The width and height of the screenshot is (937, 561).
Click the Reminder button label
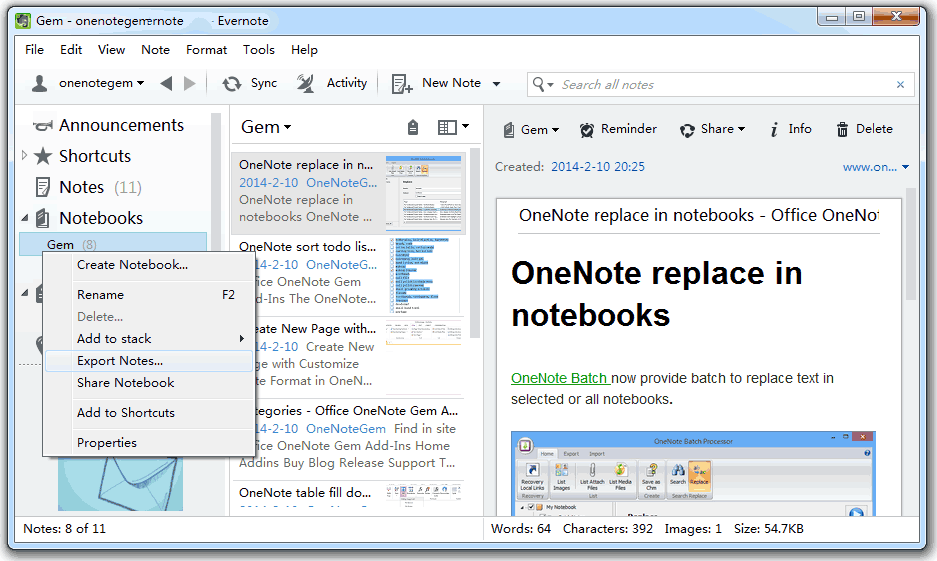click(x=629, y=128)
